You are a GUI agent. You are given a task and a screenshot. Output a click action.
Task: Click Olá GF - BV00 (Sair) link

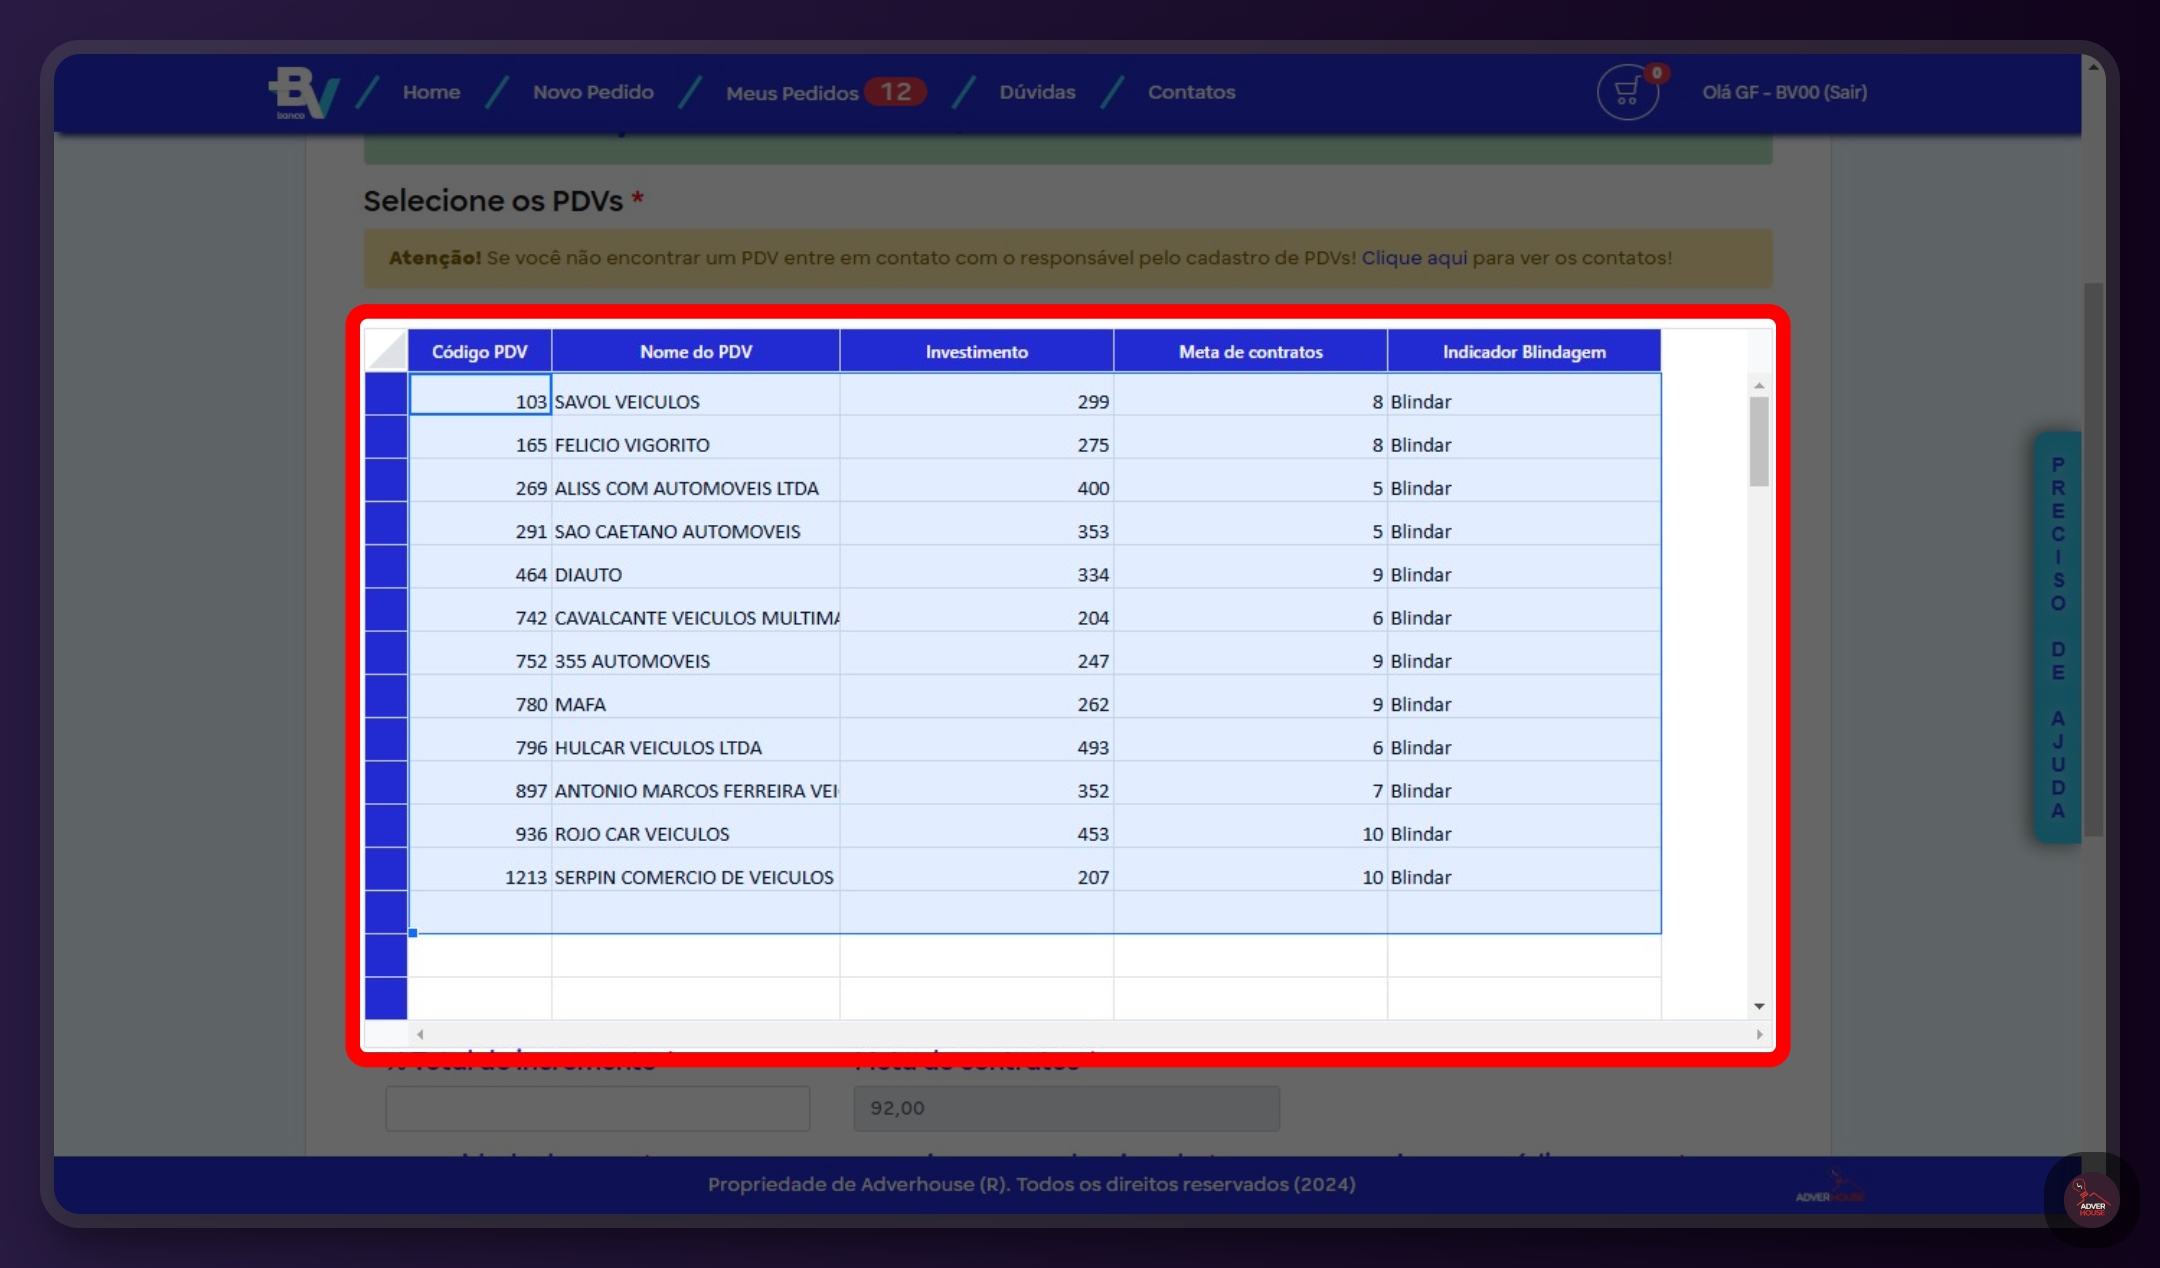pos(1784,92)
